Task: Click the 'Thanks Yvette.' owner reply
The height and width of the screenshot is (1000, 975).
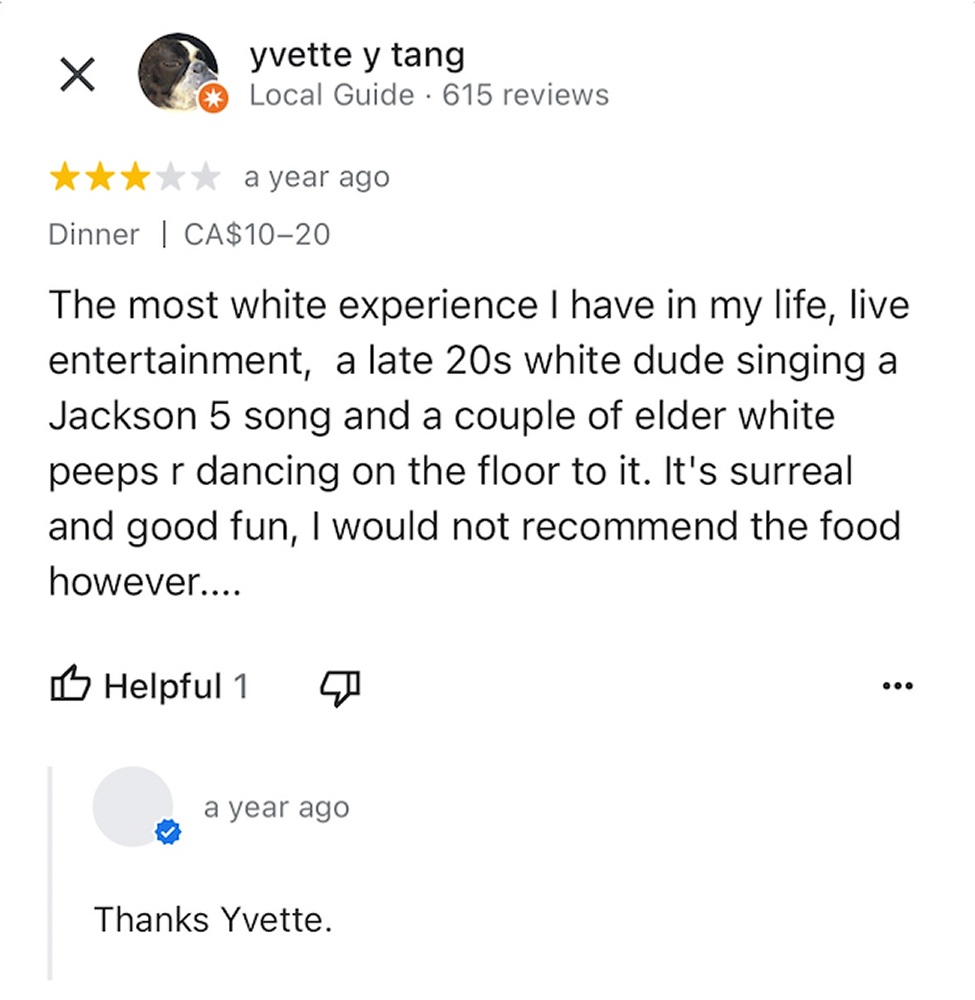Action: pos(212,919)
